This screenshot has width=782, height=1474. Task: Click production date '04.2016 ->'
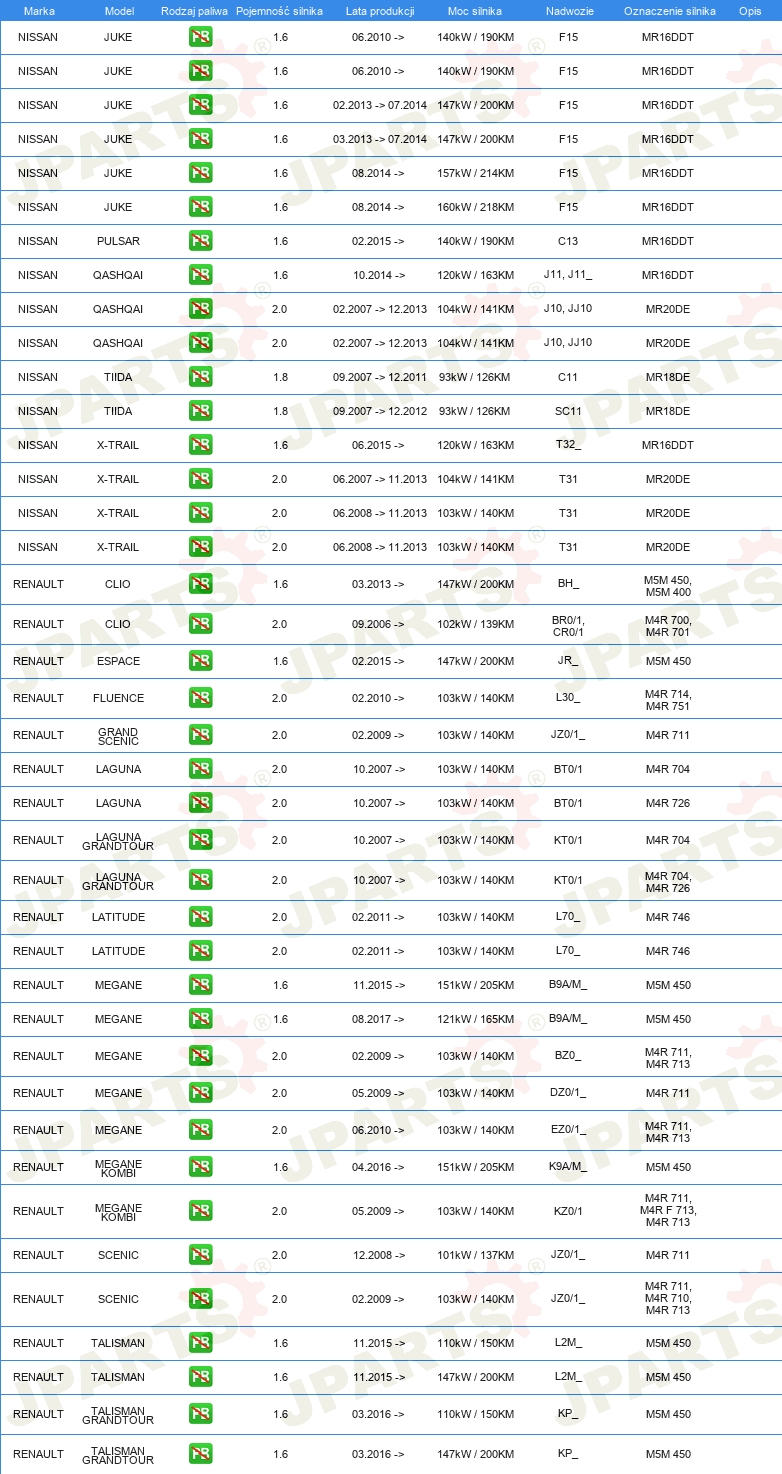(x=378, y=1167)
